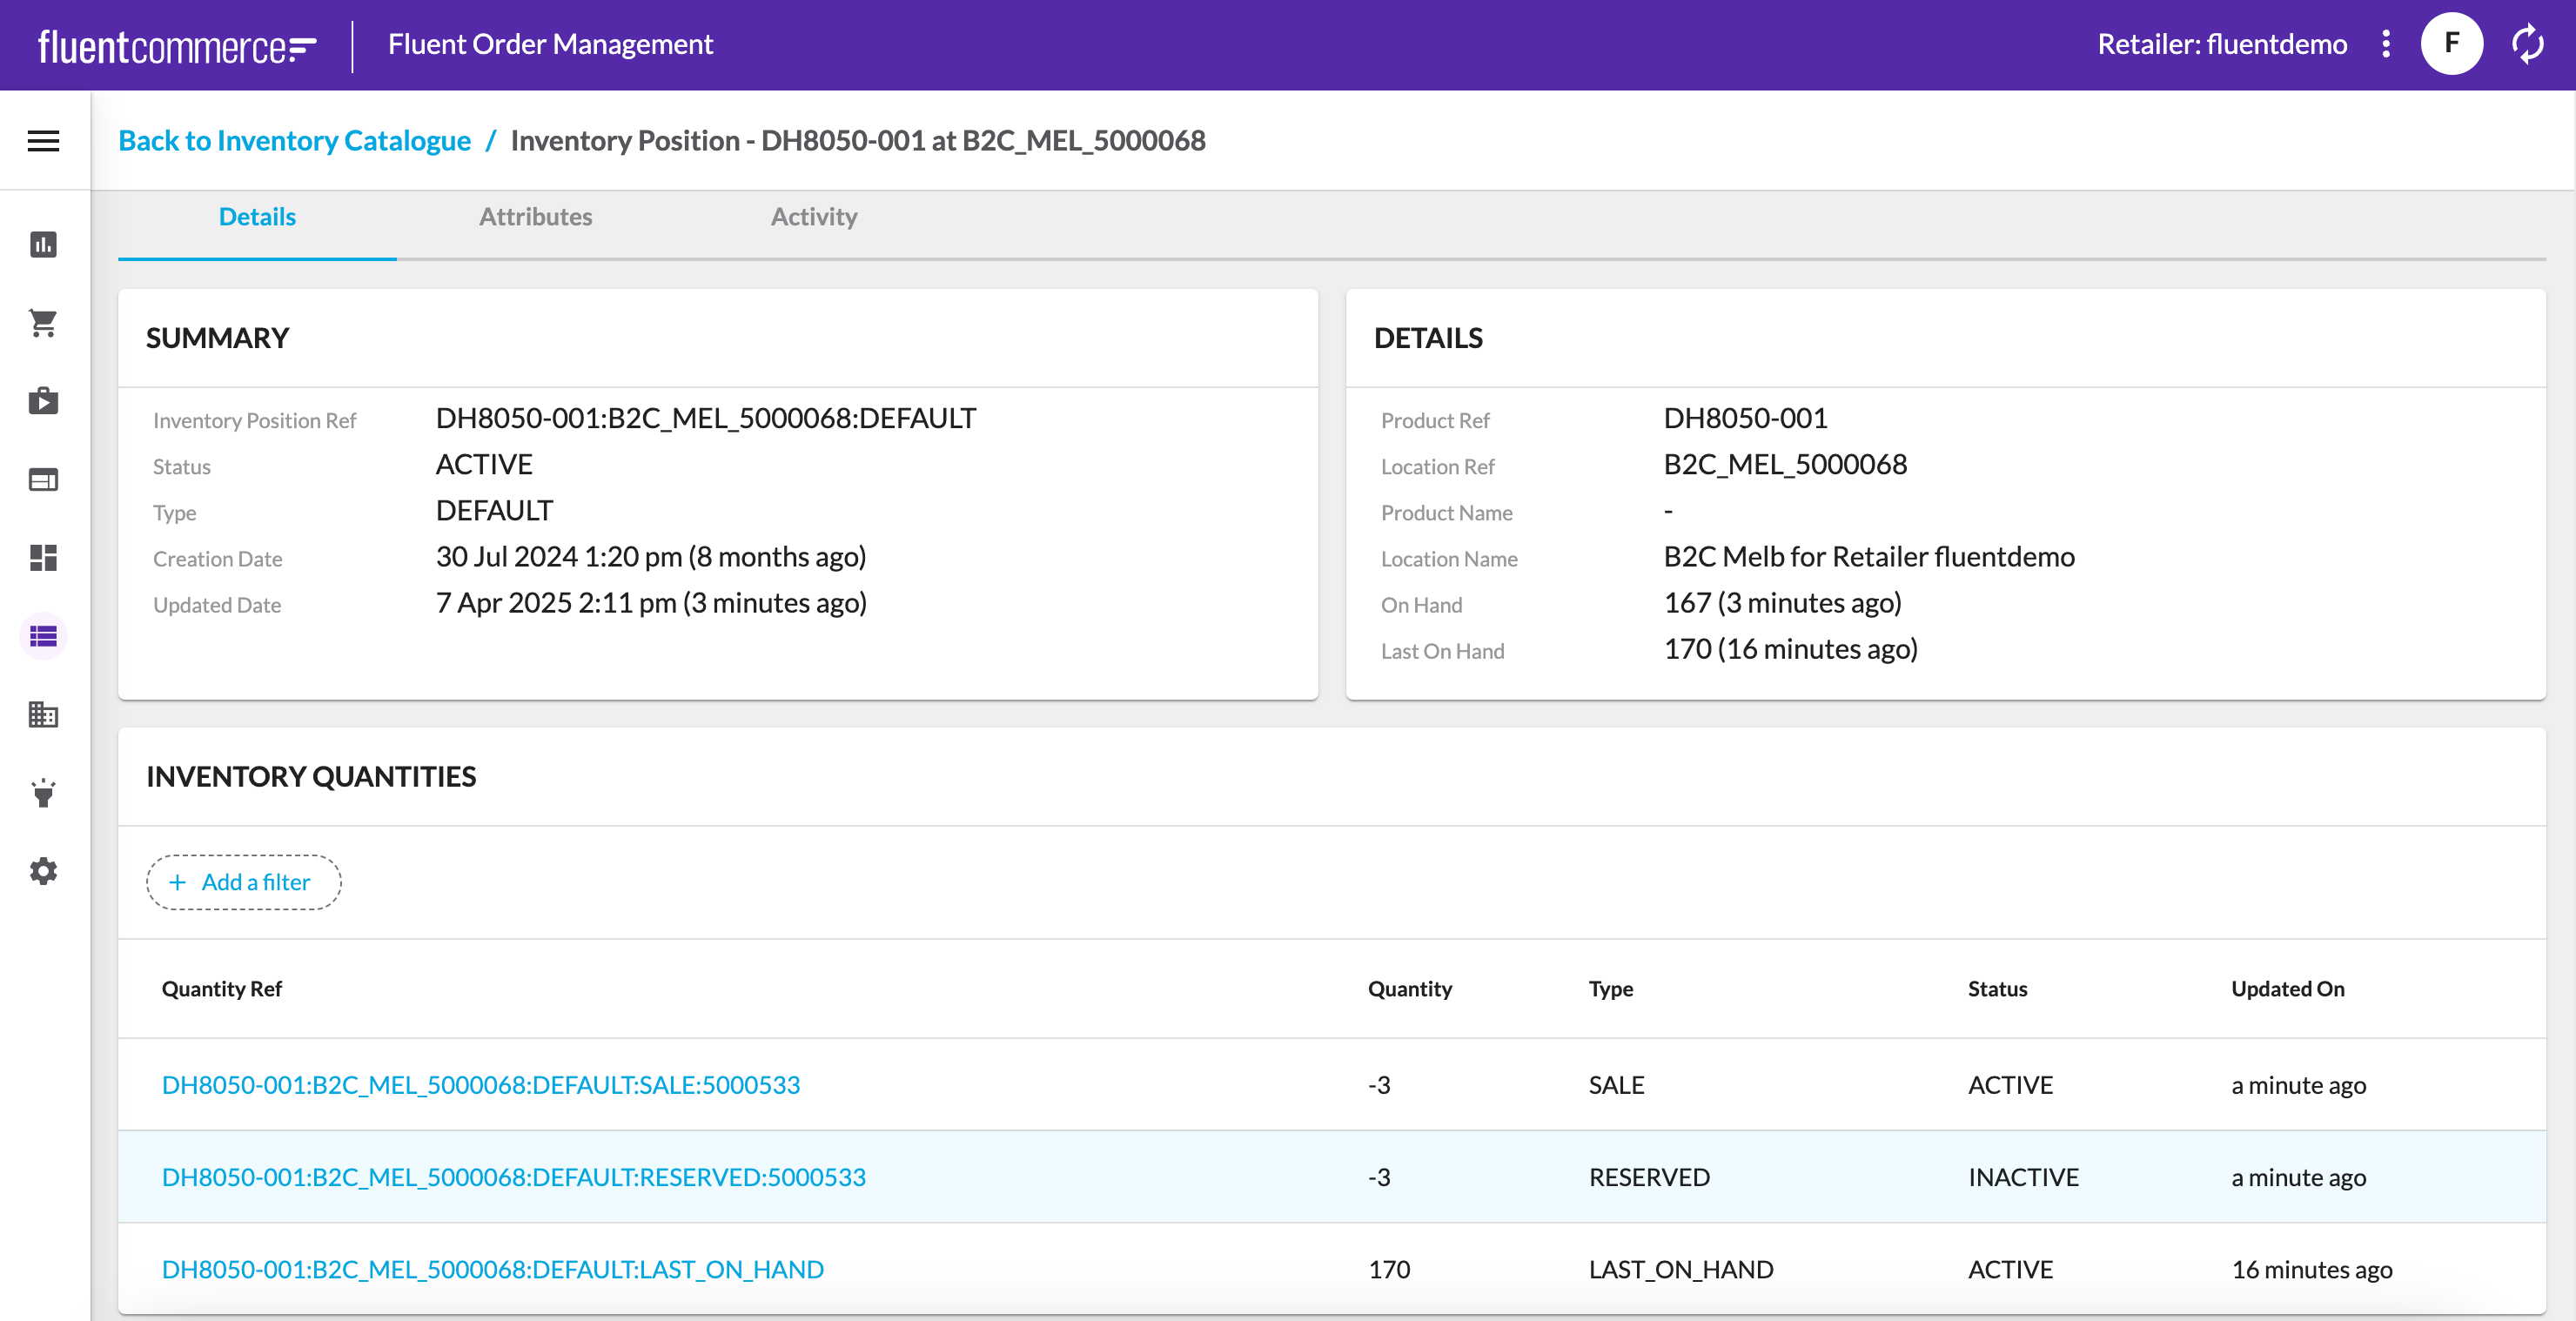
Task: Open the Orders shopping cart icon
Action: 43,322
